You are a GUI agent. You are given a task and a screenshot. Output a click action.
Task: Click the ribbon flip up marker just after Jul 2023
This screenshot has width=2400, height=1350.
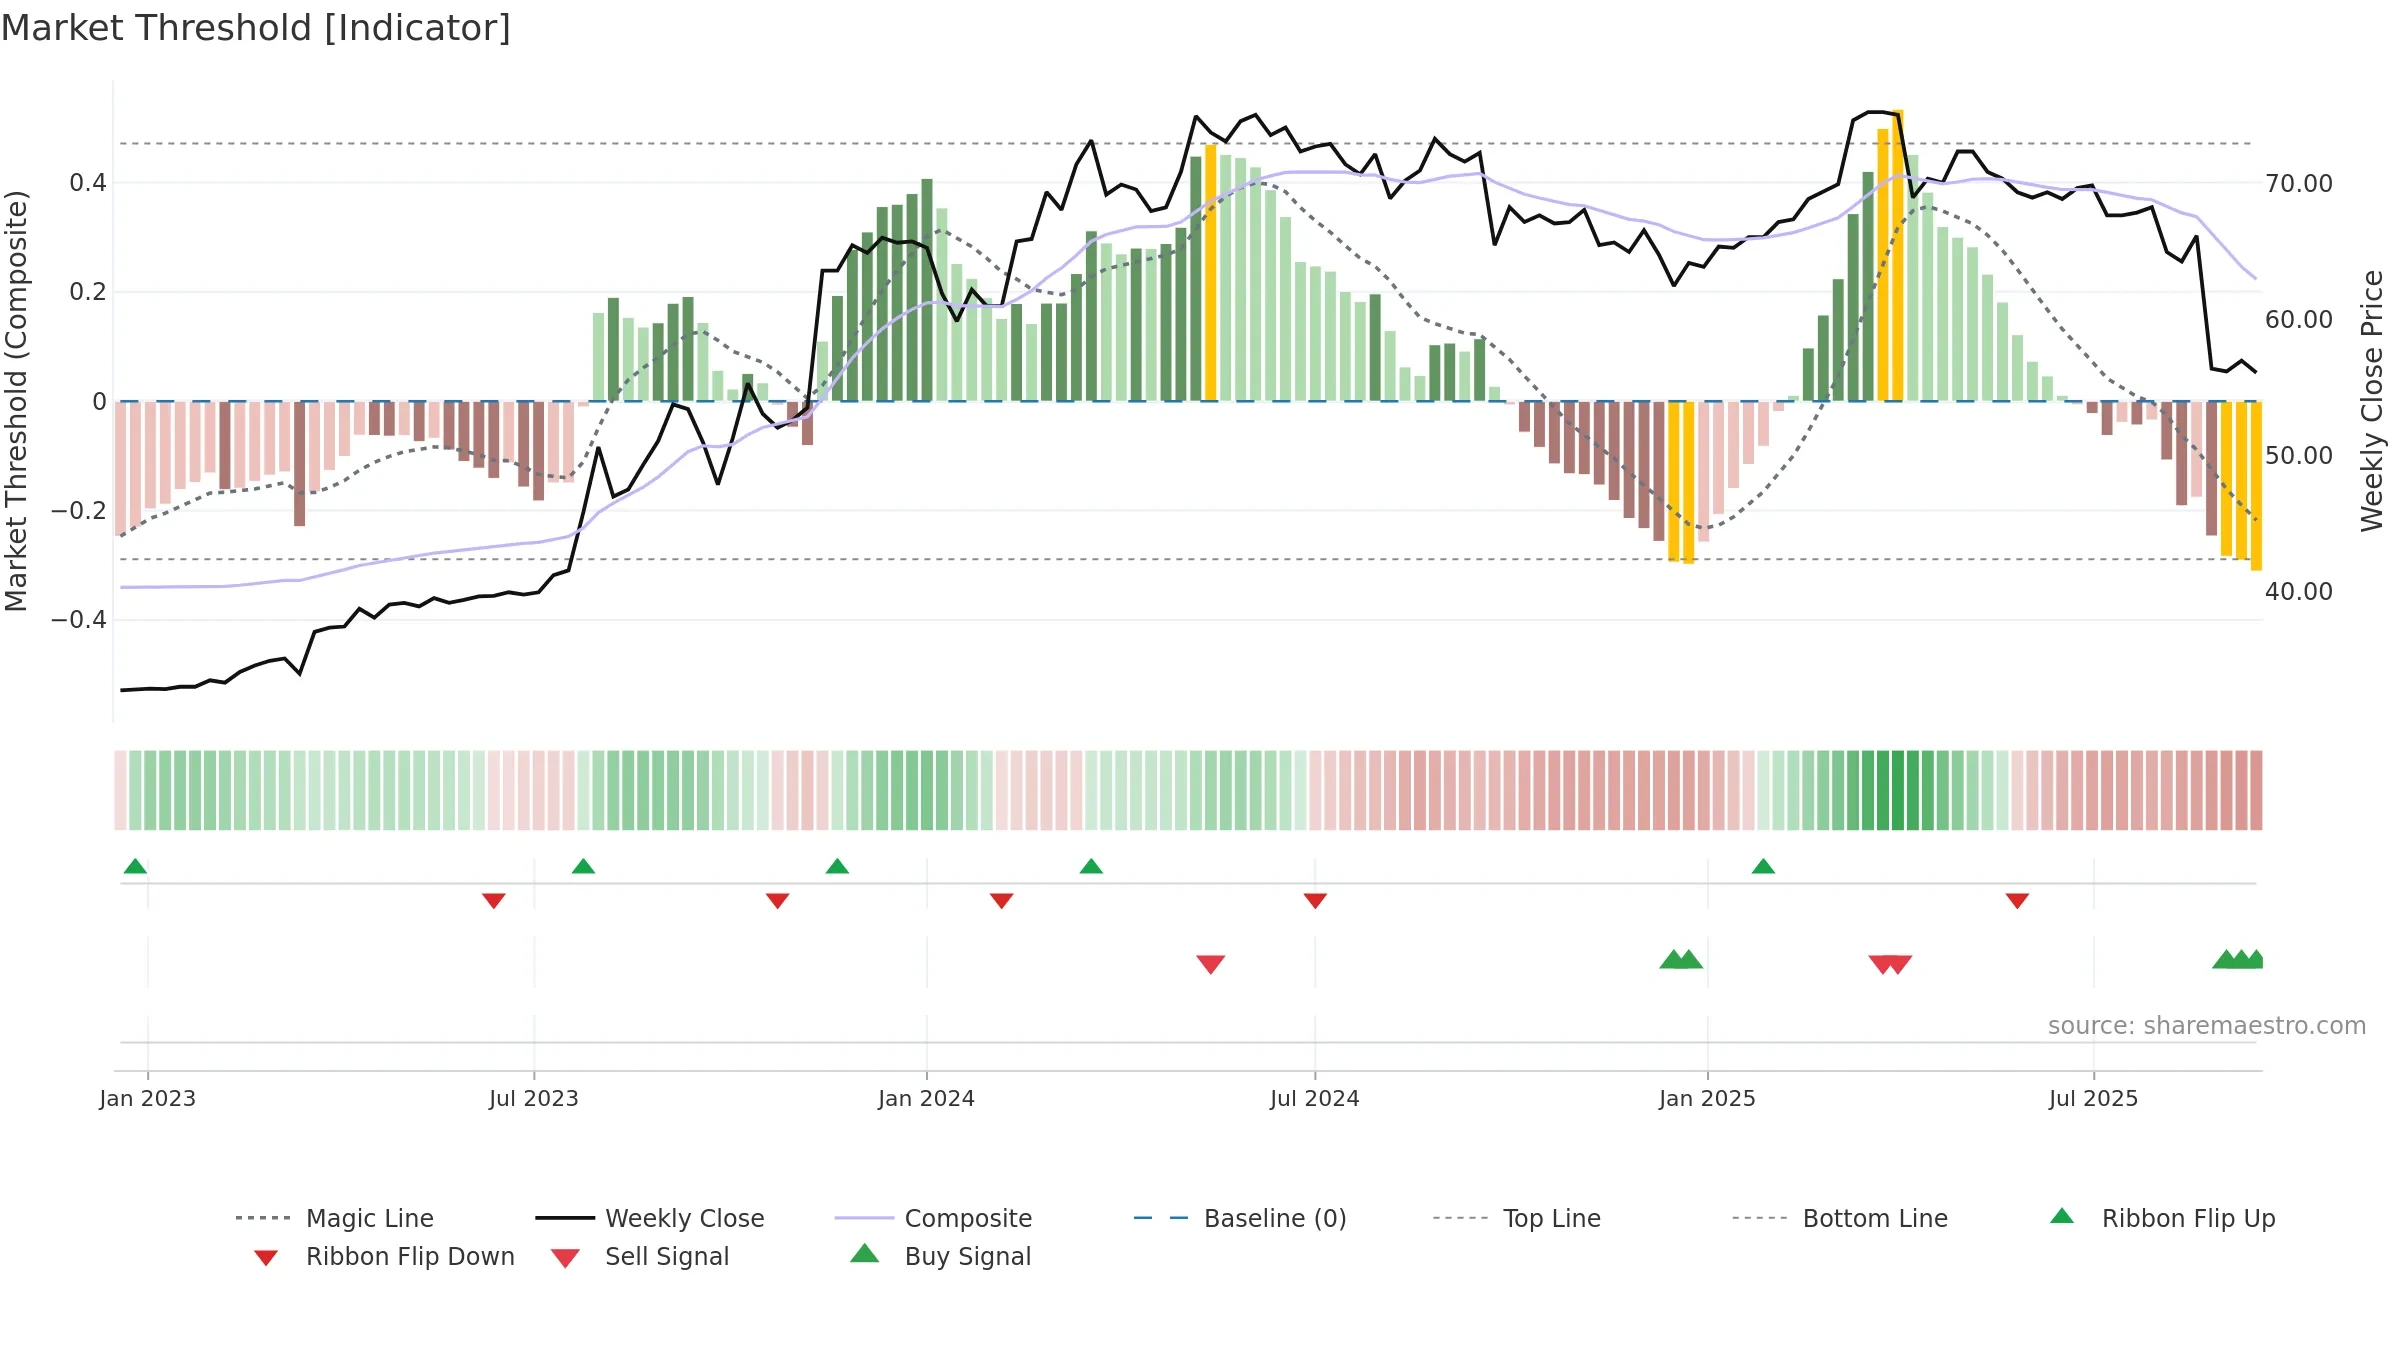pyautogui.click(x=583, y=866)
